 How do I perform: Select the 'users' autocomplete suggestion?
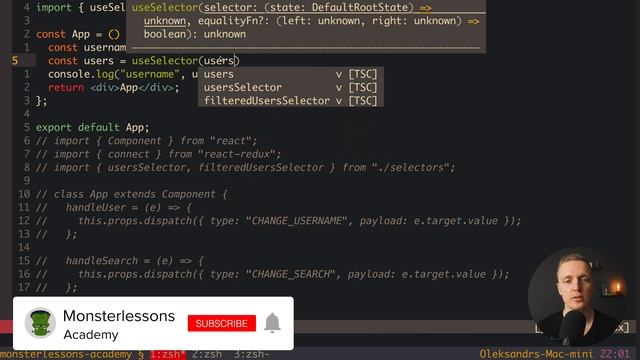tap(290, 74)
